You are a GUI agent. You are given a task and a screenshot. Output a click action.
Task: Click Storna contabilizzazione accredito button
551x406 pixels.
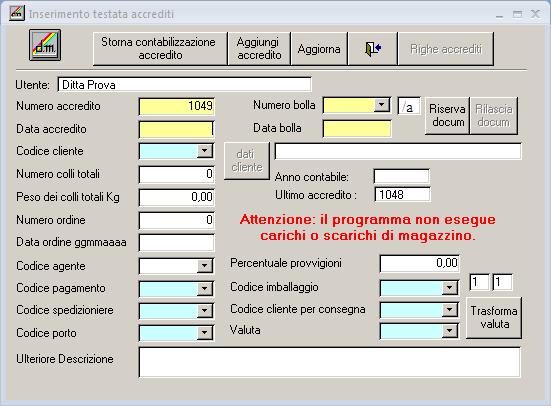(160, 49)
